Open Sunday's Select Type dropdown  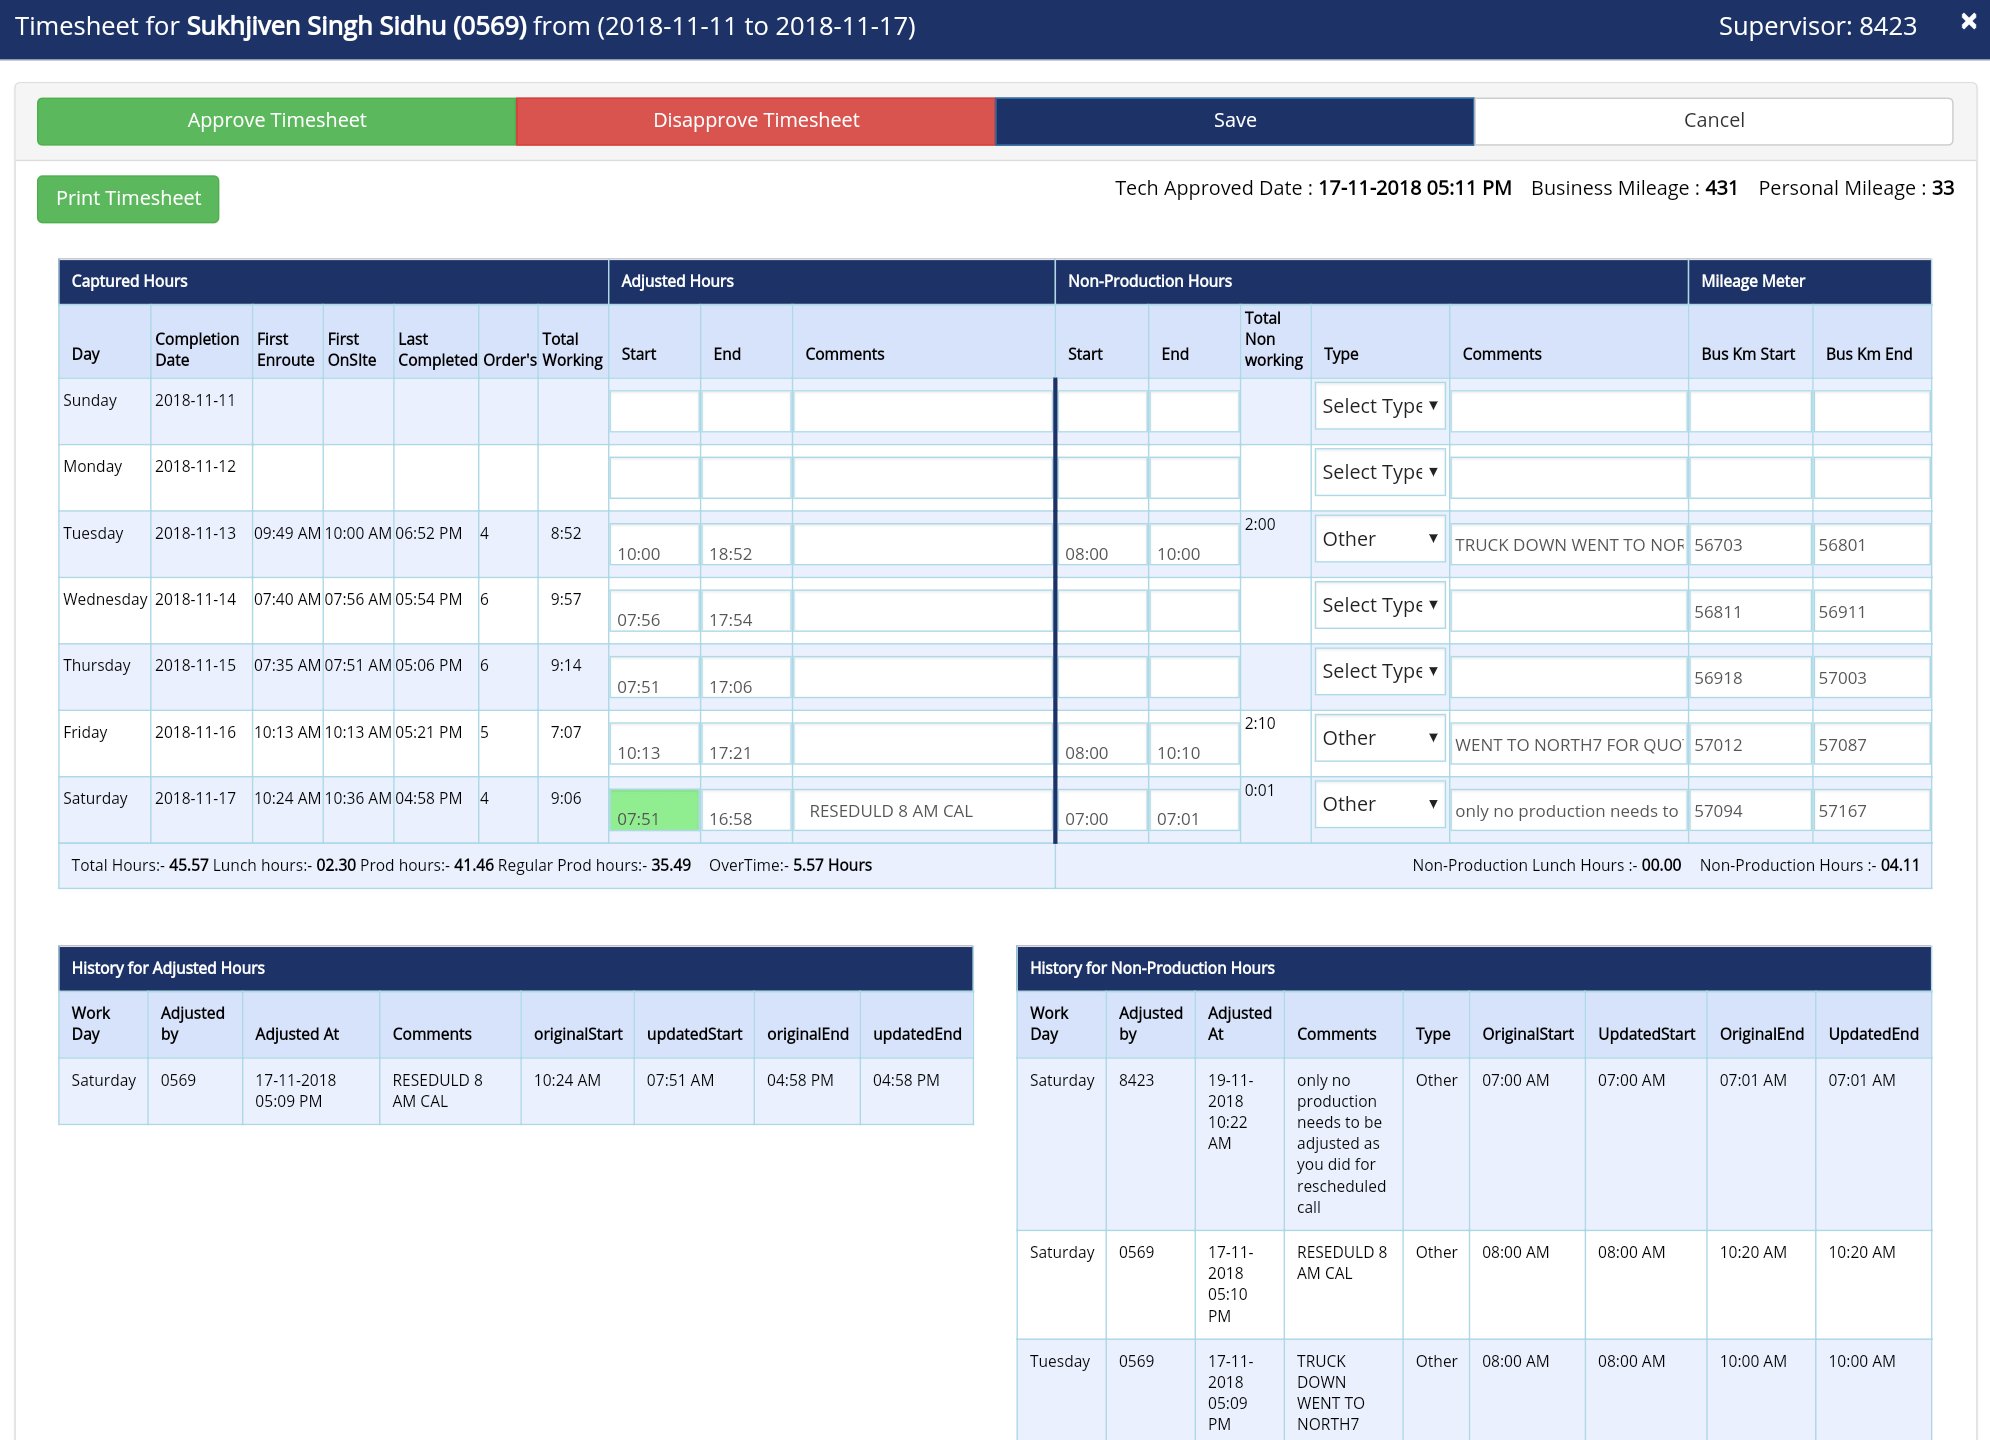coord(1379,406)
